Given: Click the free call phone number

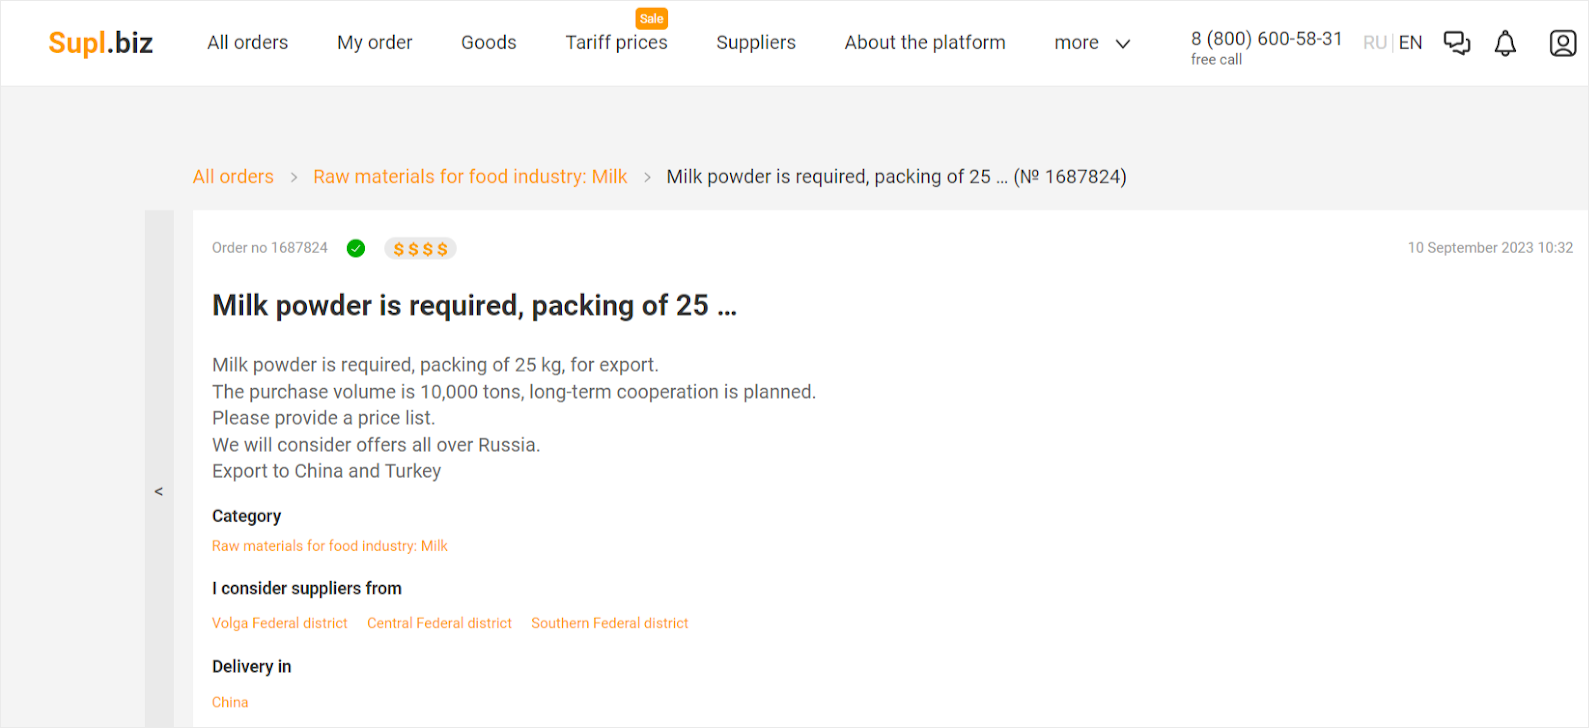Looking at the screenshot, I should [1266, 39].
